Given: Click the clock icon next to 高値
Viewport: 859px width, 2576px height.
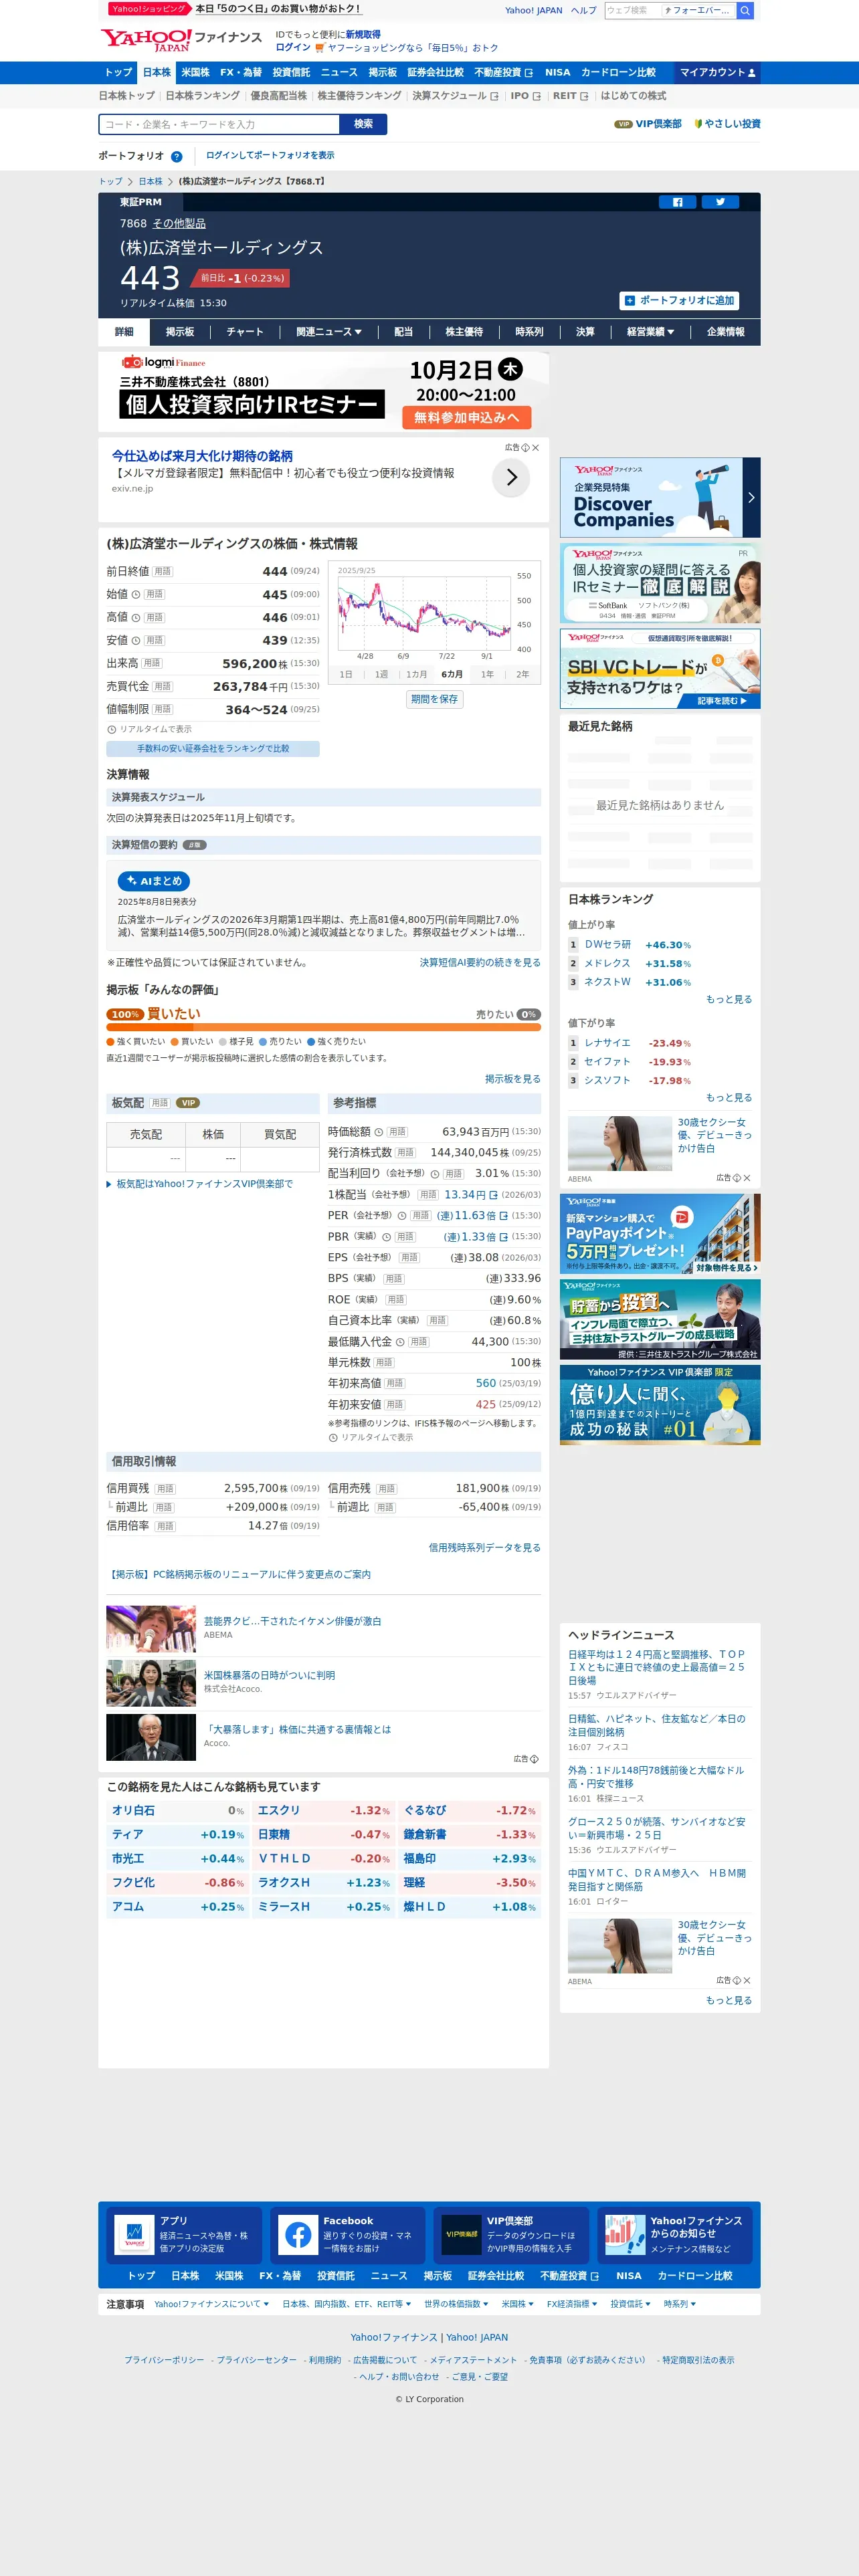Looking at the screenshot, I should pos(136,617).
